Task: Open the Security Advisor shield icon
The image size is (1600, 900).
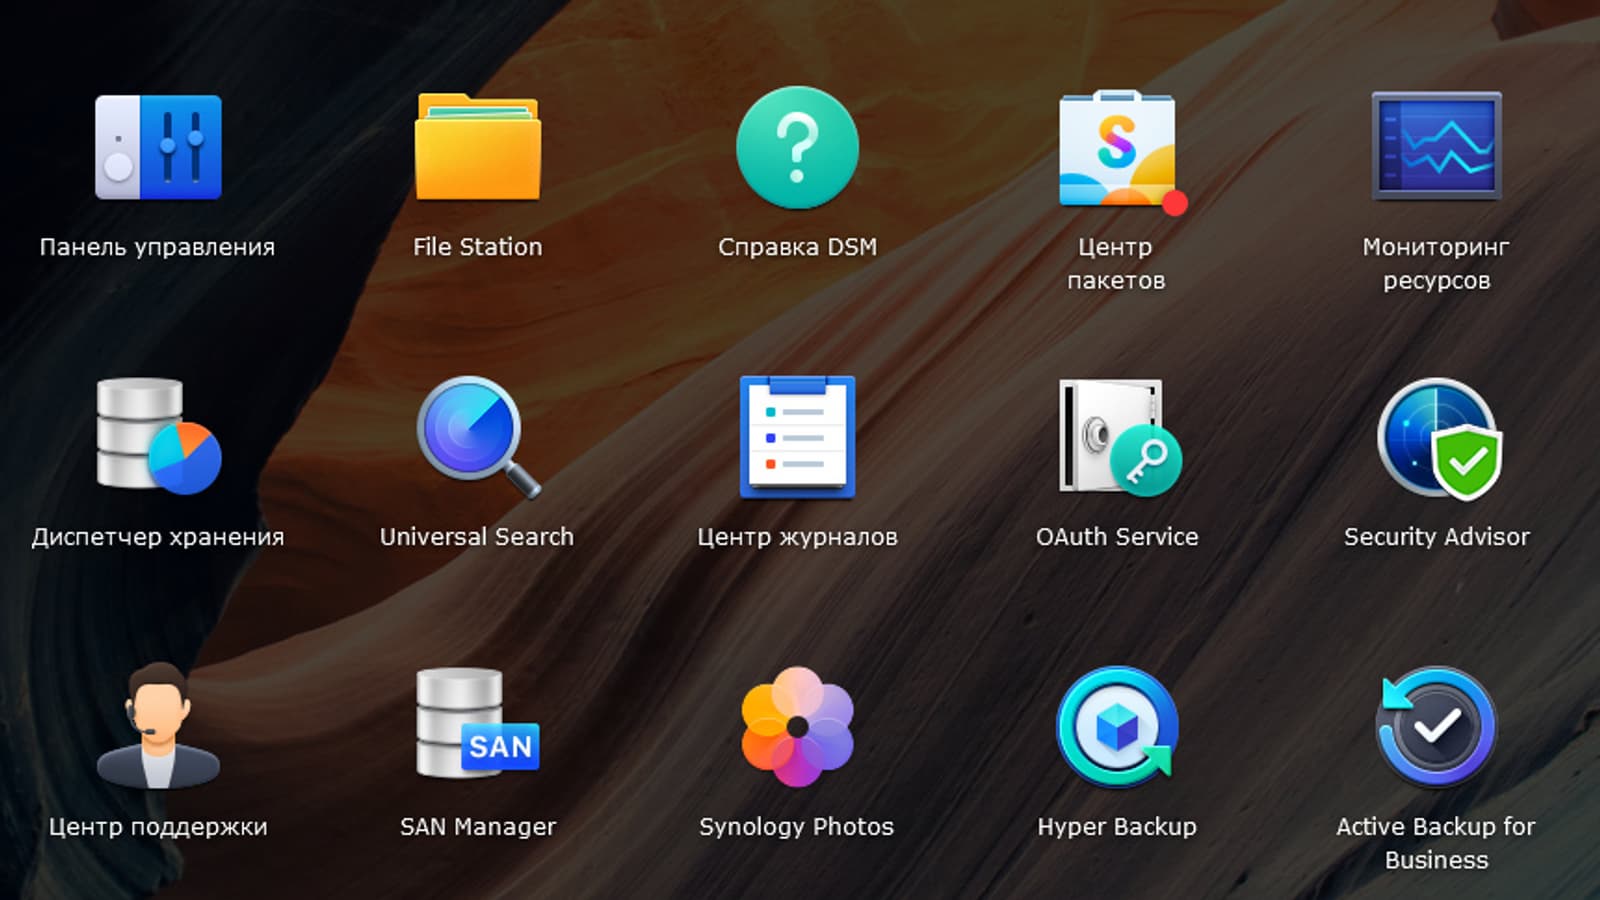Action: pyautogui.click(x=1439, y=437)
